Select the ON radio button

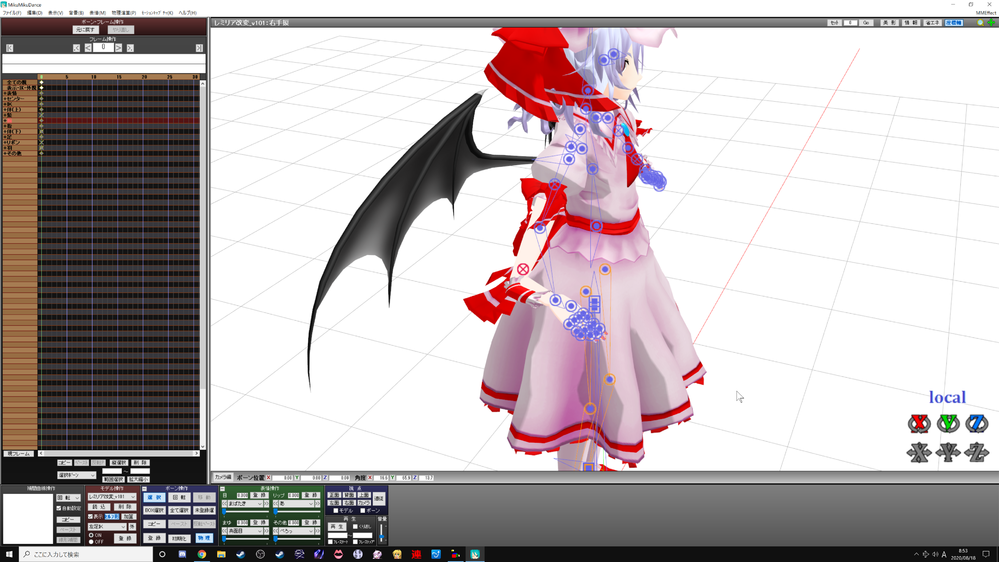point(91,535)
